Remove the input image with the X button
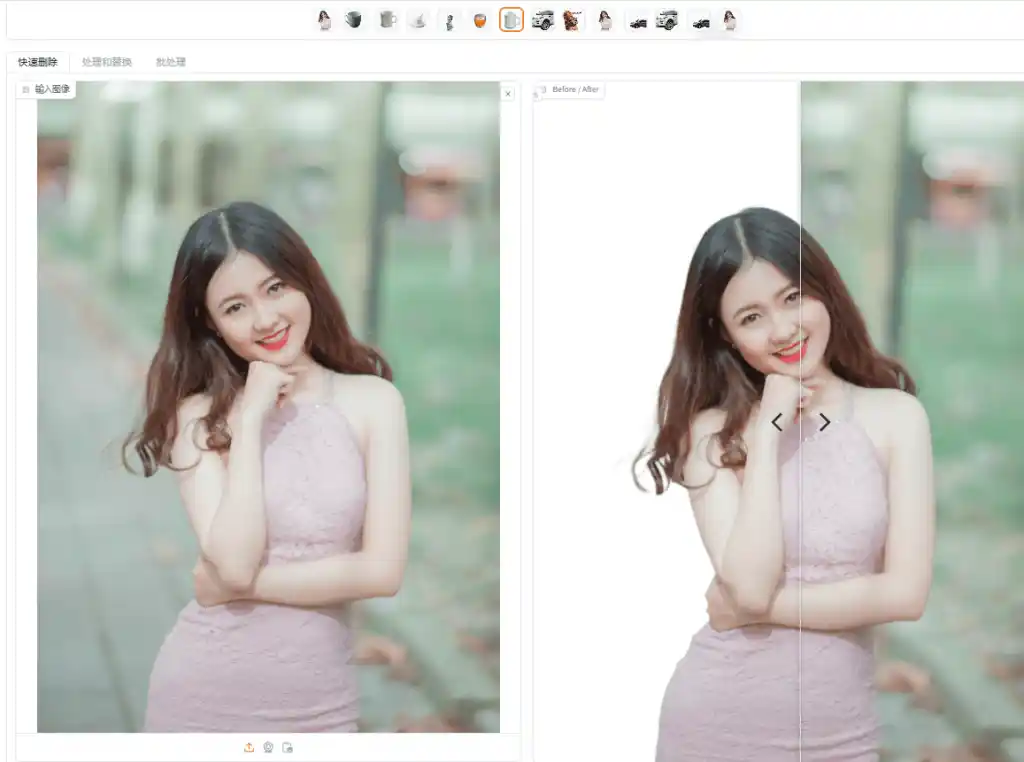The width and height of the screenshot is (1024, 762). click(508, 93)
